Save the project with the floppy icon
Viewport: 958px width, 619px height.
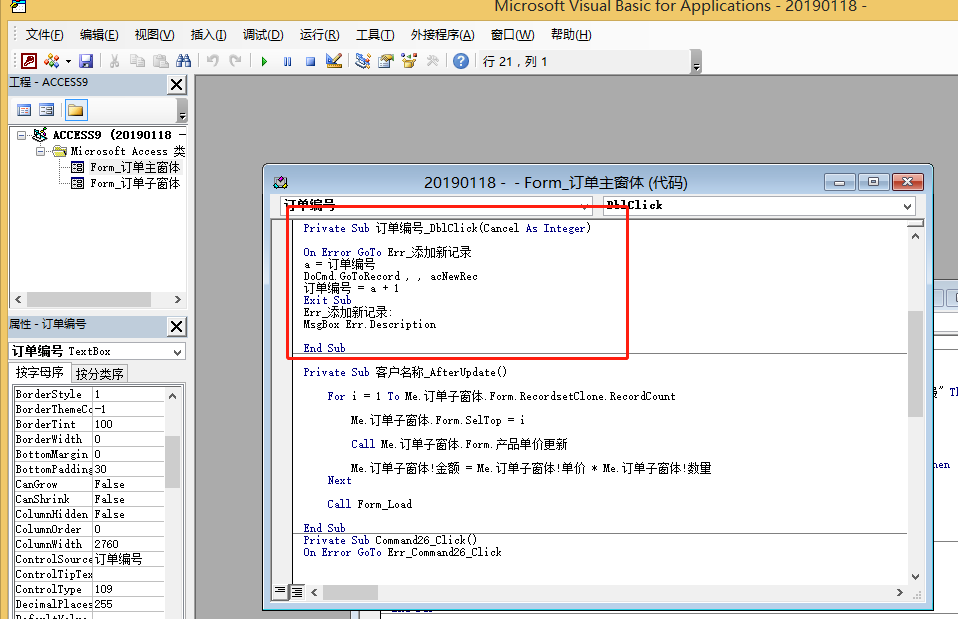[86, 61]
